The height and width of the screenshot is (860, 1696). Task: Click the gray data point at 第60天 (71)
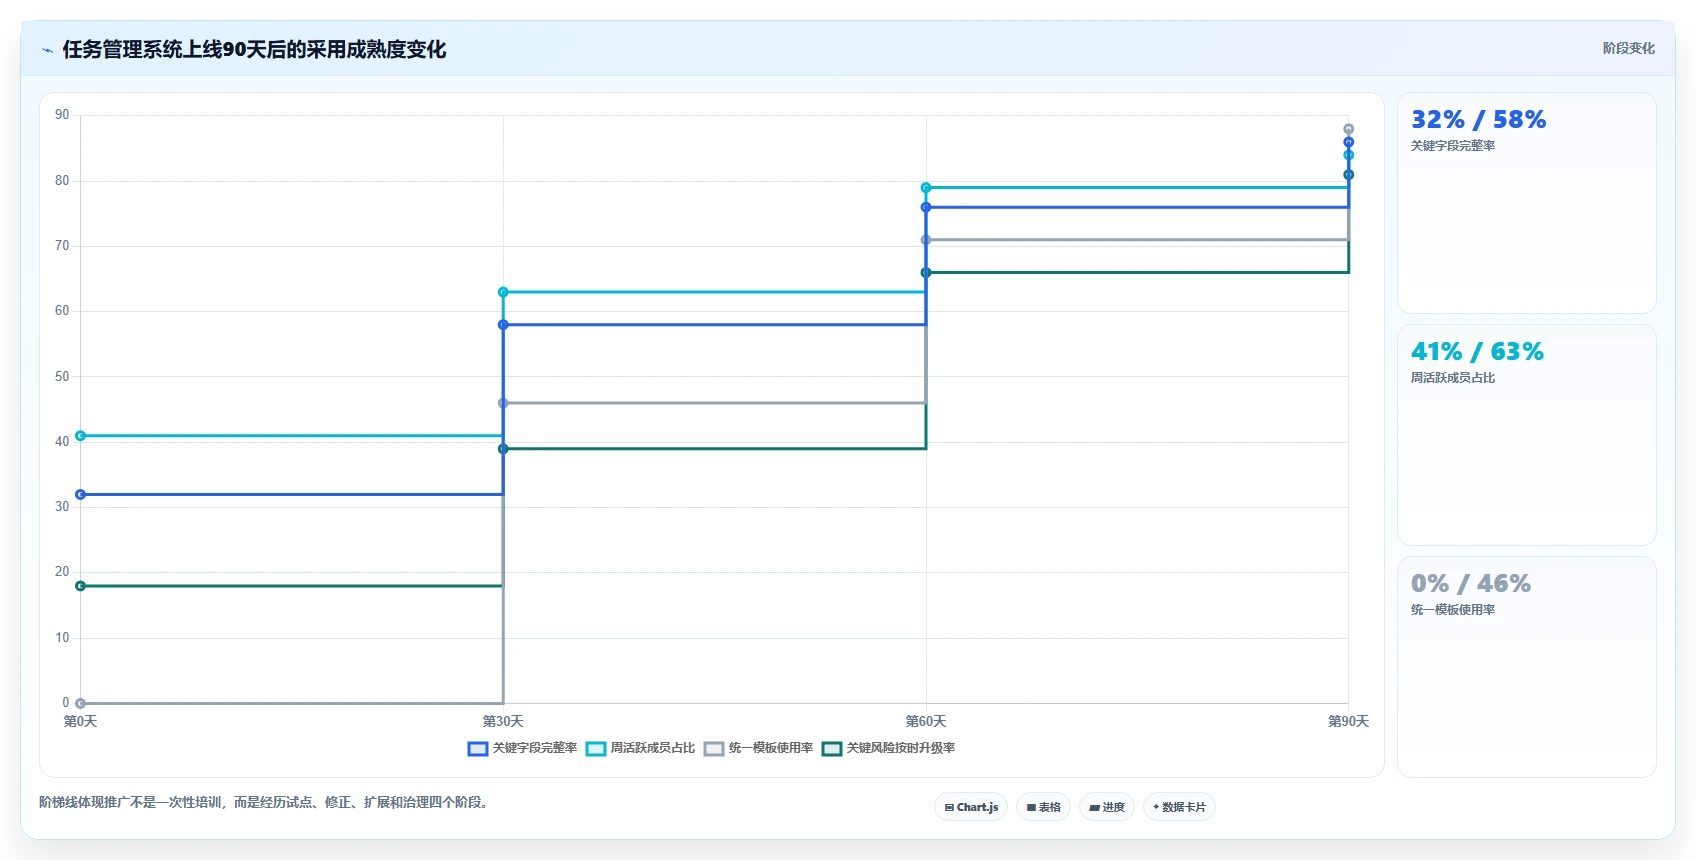(926, 240)
